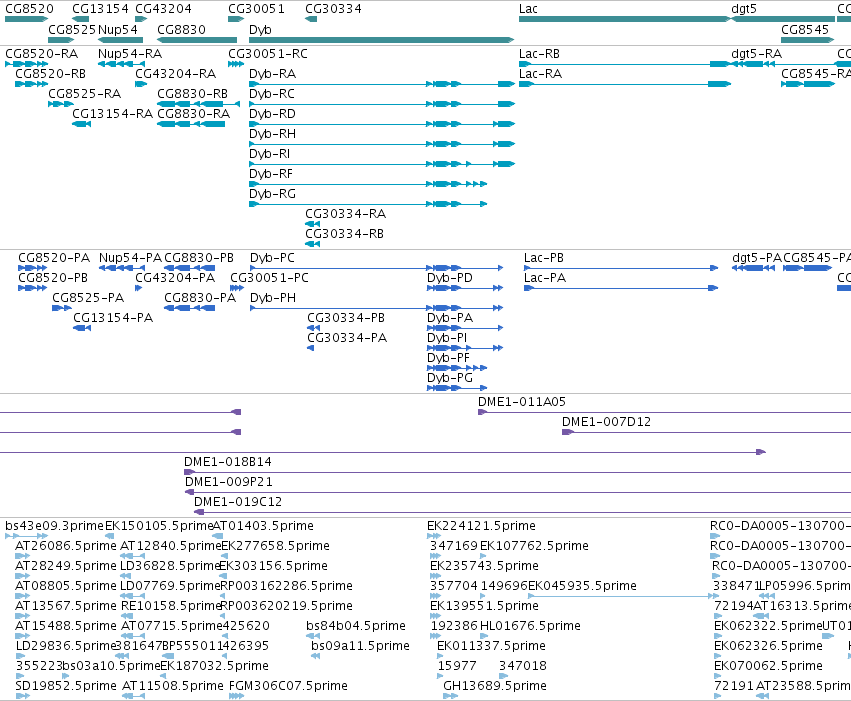Click the Nup54 gene label
The image size is (851, 701).
(118, 30)
